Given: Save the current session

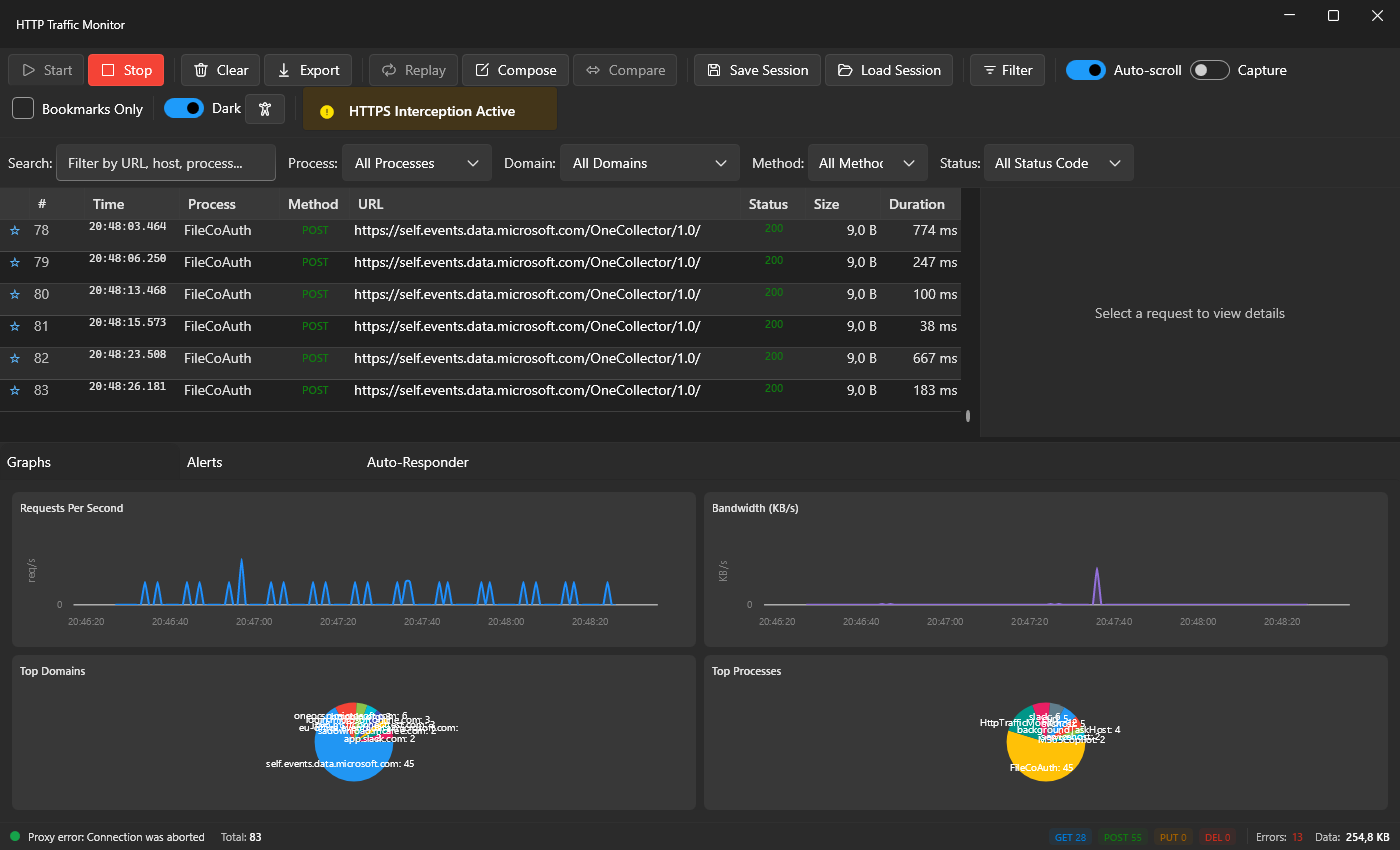Looking at the screenshot, I should (x=757, y=70).
